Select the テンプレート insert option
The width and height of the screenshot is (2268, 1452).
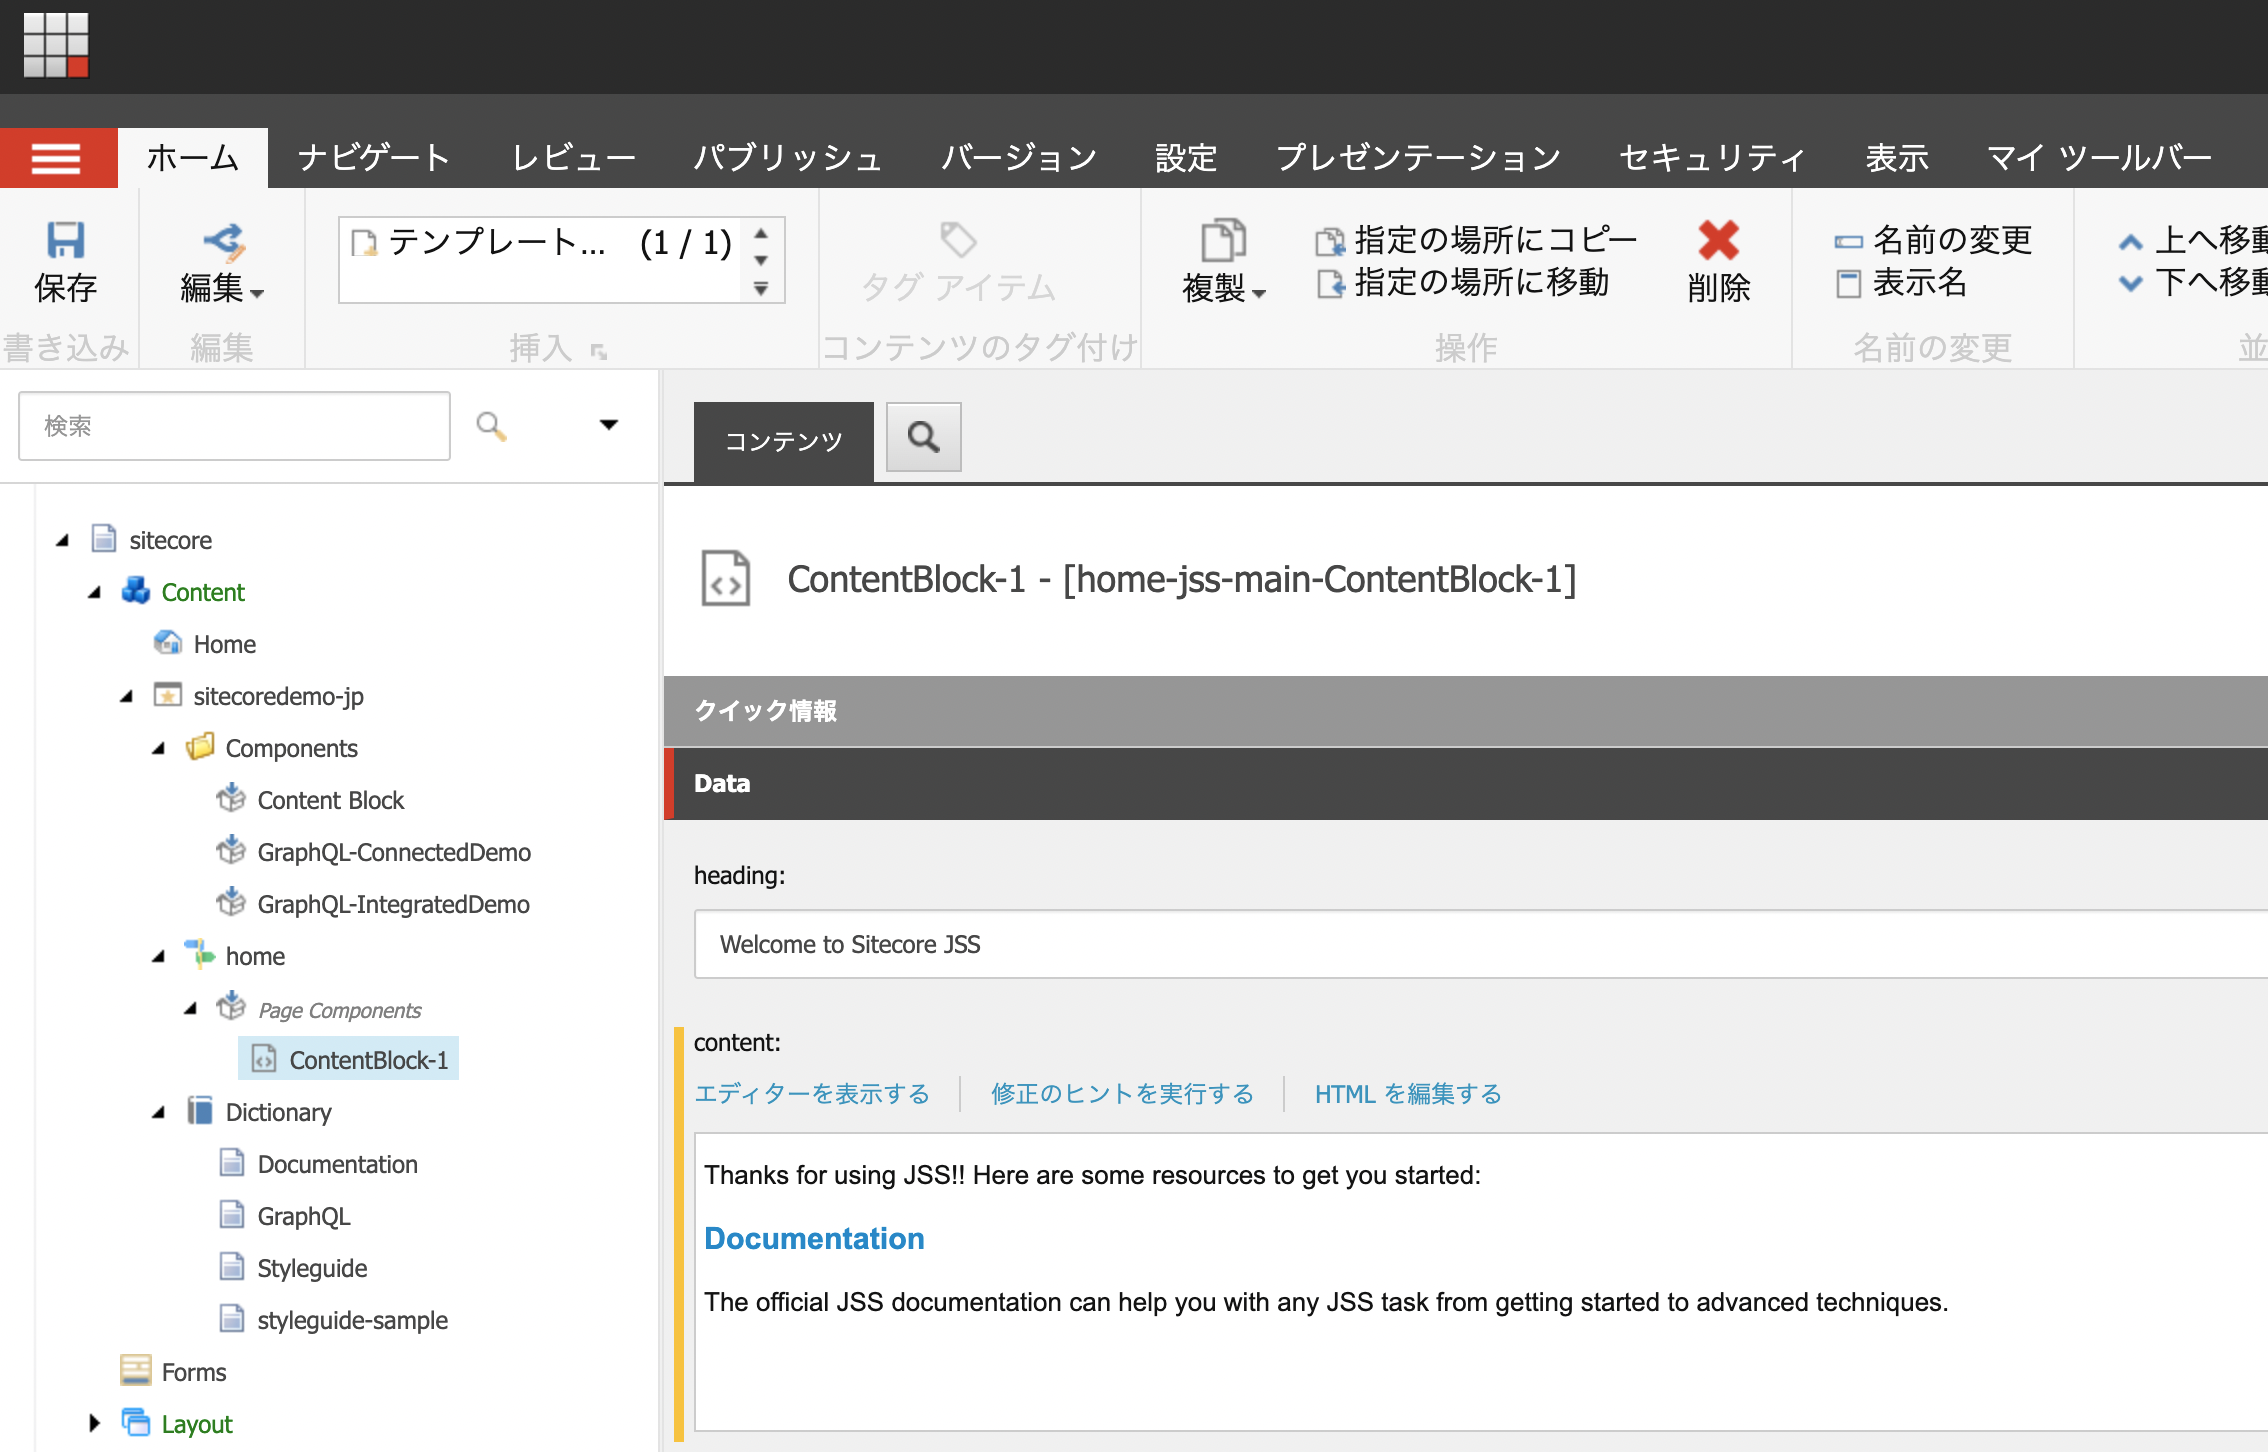[x=541, y=243]
